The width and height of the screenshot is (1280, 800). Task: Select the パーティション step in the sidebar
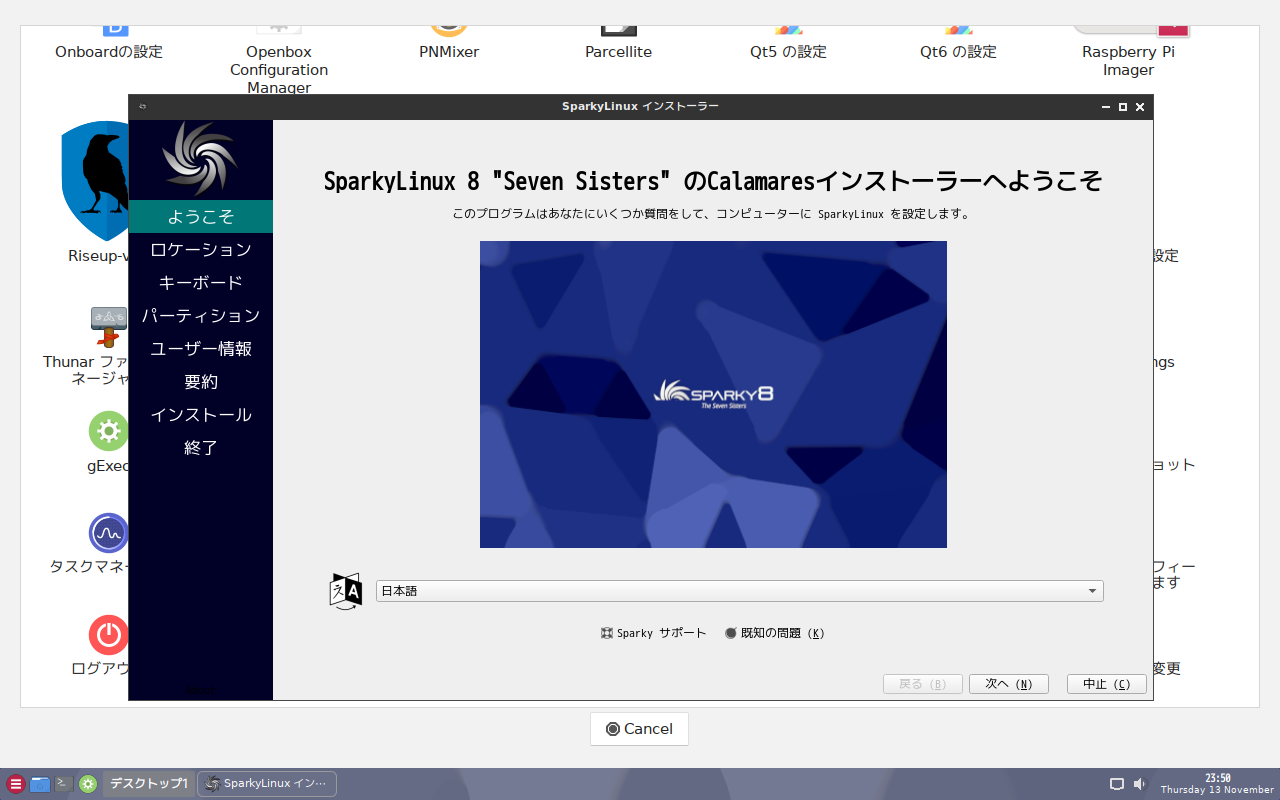(201, 316)
